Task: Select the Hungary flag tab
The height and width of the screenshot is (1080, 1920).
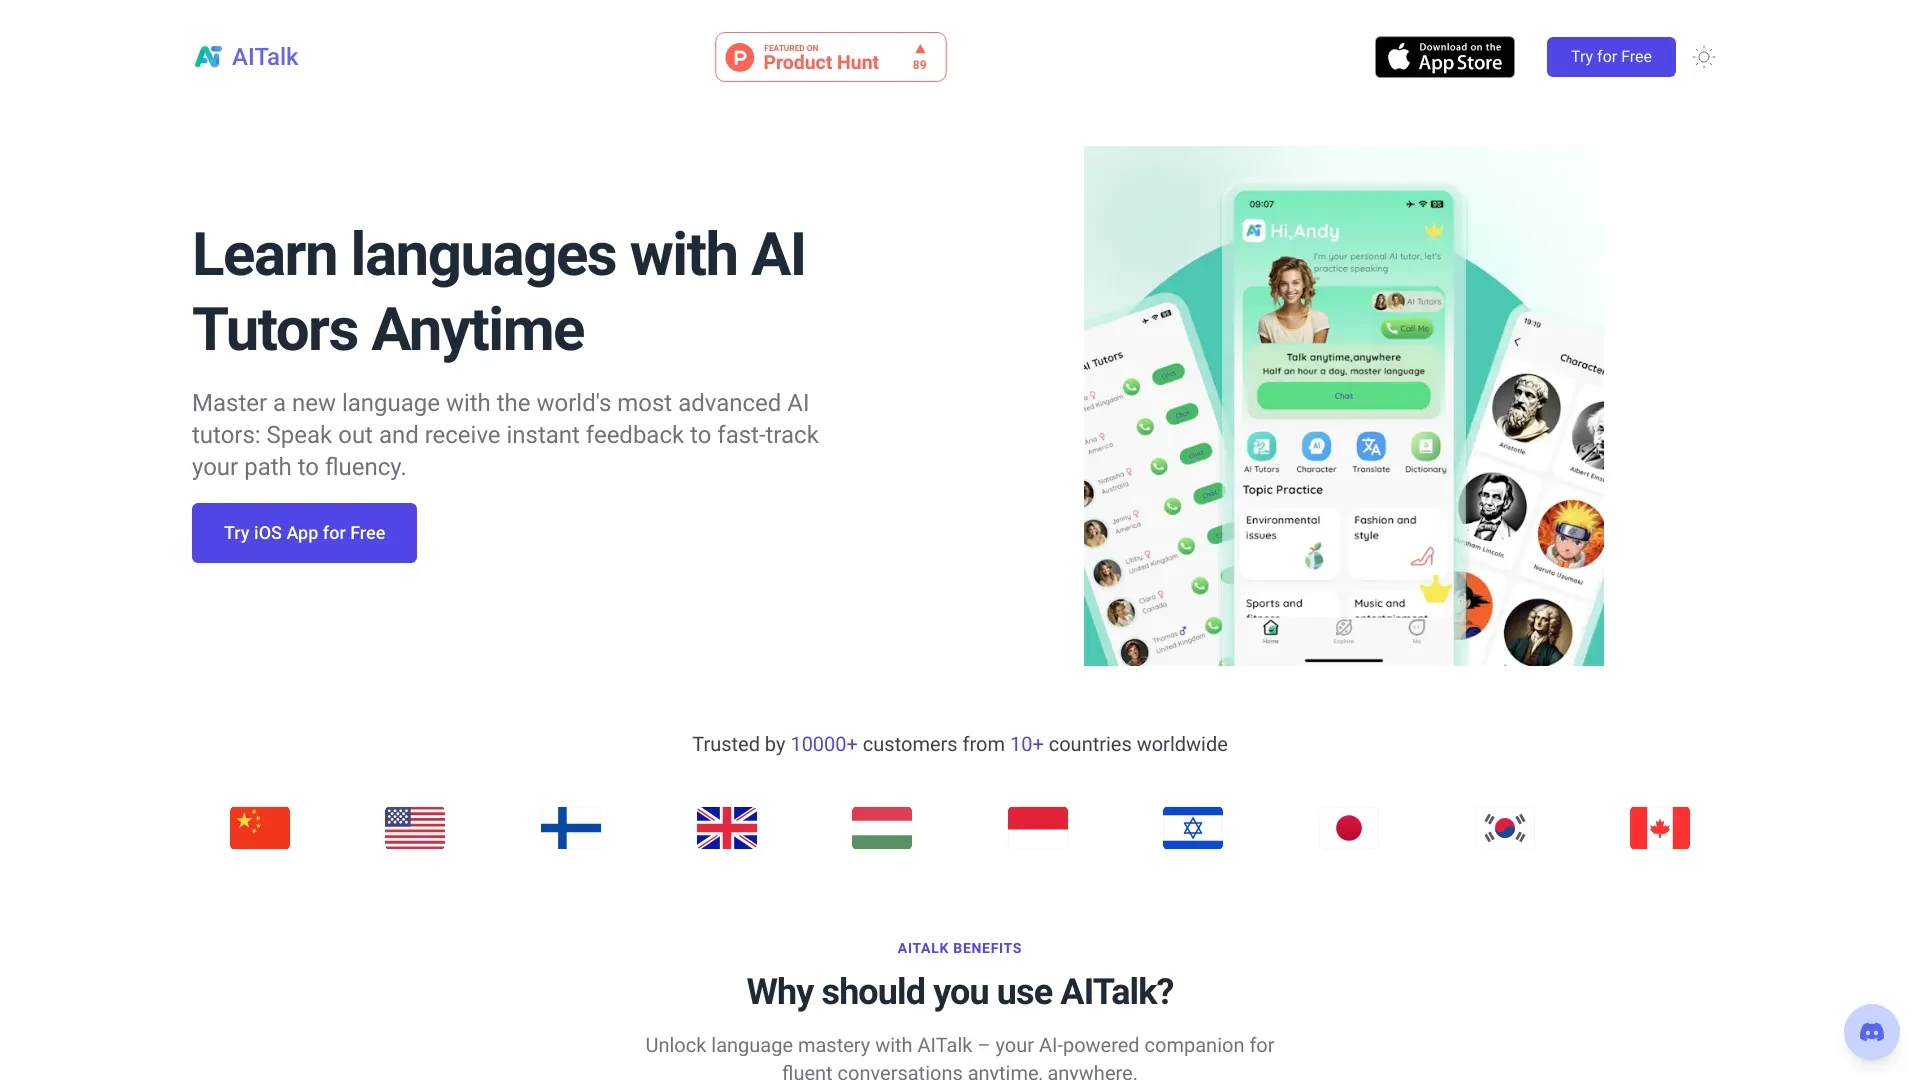Action: coord(881,827)
